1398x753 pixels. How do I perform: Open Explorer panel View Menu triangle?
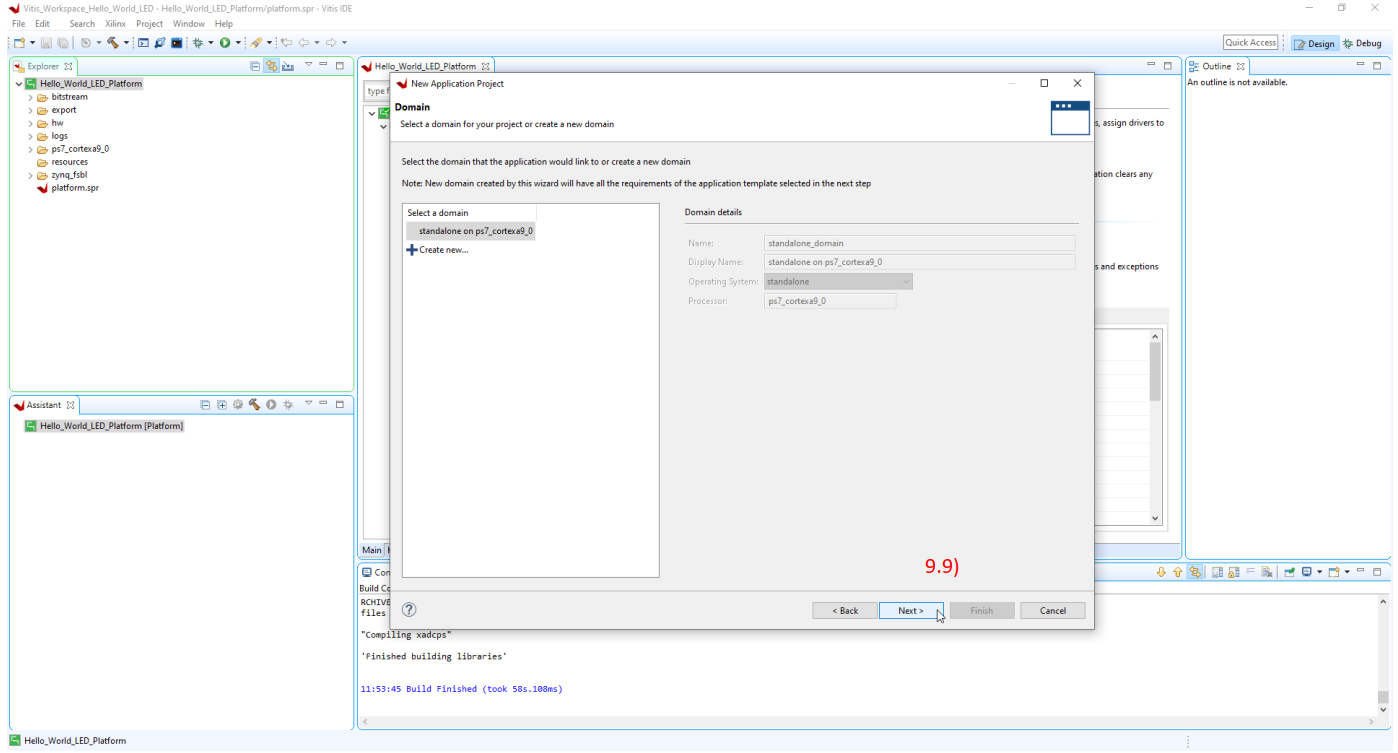(308, 65)
